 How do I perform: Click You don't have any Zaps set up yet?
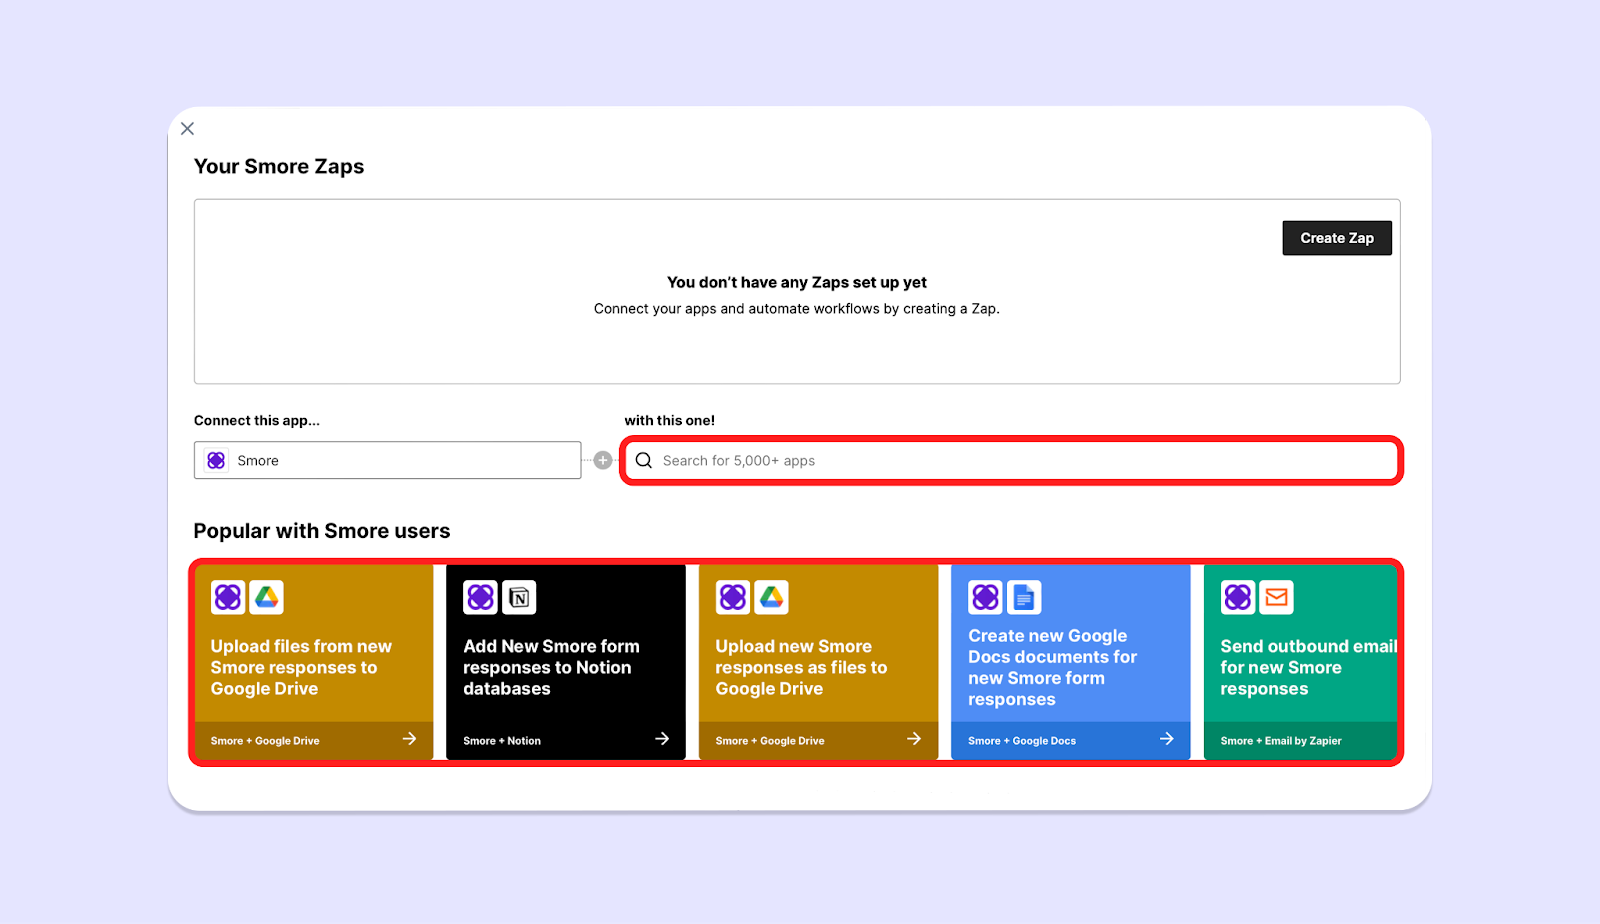click(x=797, y=282)
